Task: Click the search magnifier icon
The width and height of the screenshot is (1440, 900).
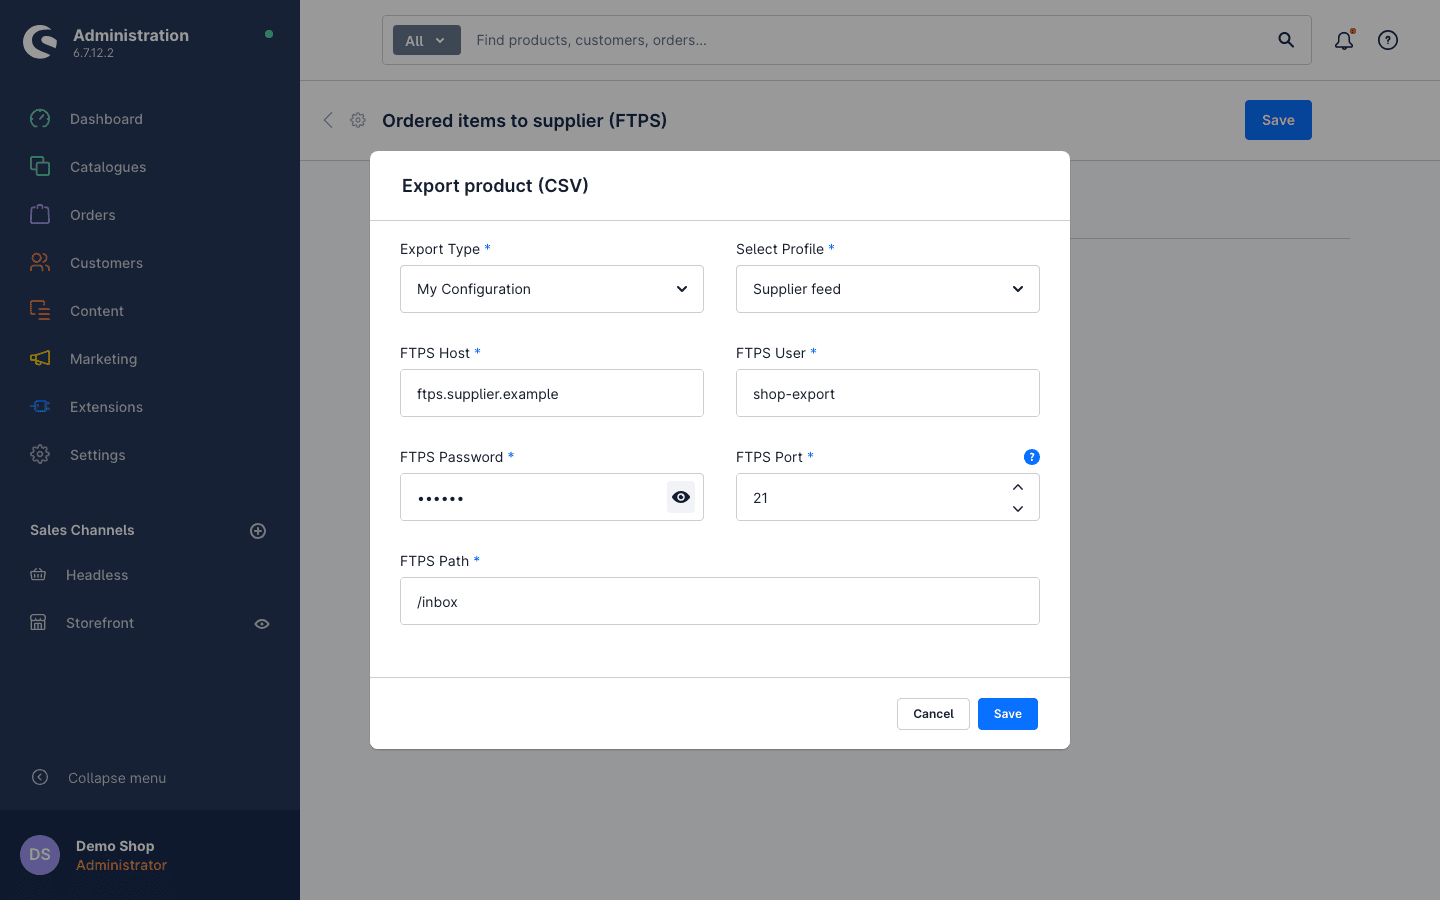Action: point(1286,40)
